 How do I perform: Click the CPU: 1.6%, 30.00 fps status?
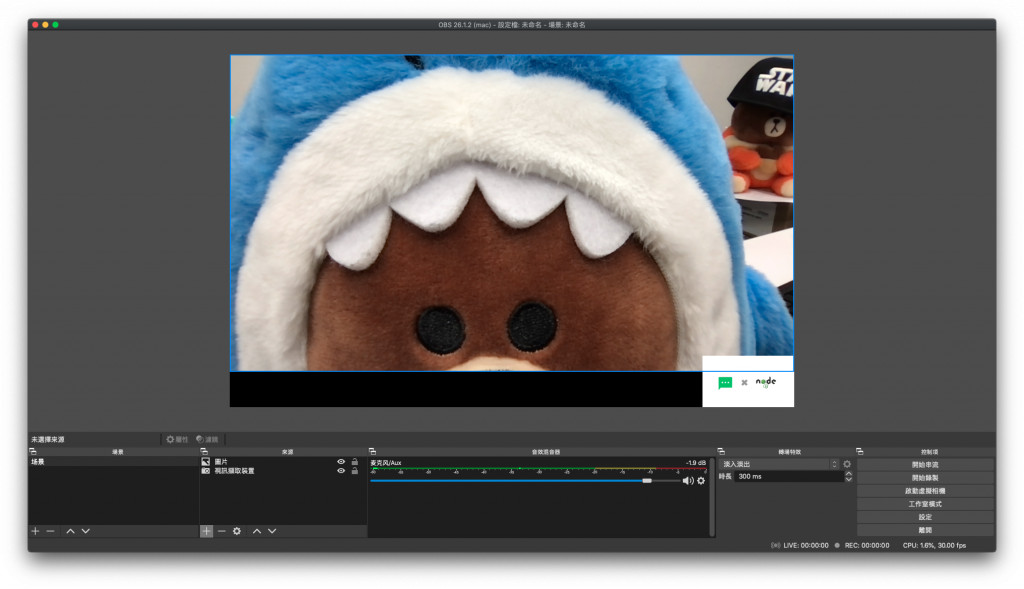pyautogui.click(x=934, y=545)
